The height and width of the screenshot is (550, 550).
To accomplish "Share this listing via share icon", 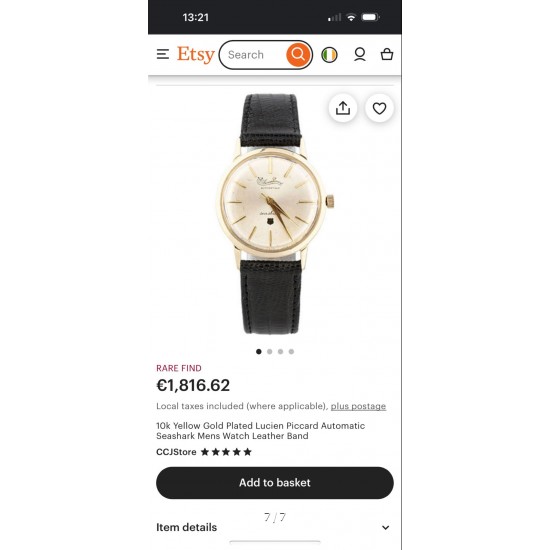I will 343,108.
